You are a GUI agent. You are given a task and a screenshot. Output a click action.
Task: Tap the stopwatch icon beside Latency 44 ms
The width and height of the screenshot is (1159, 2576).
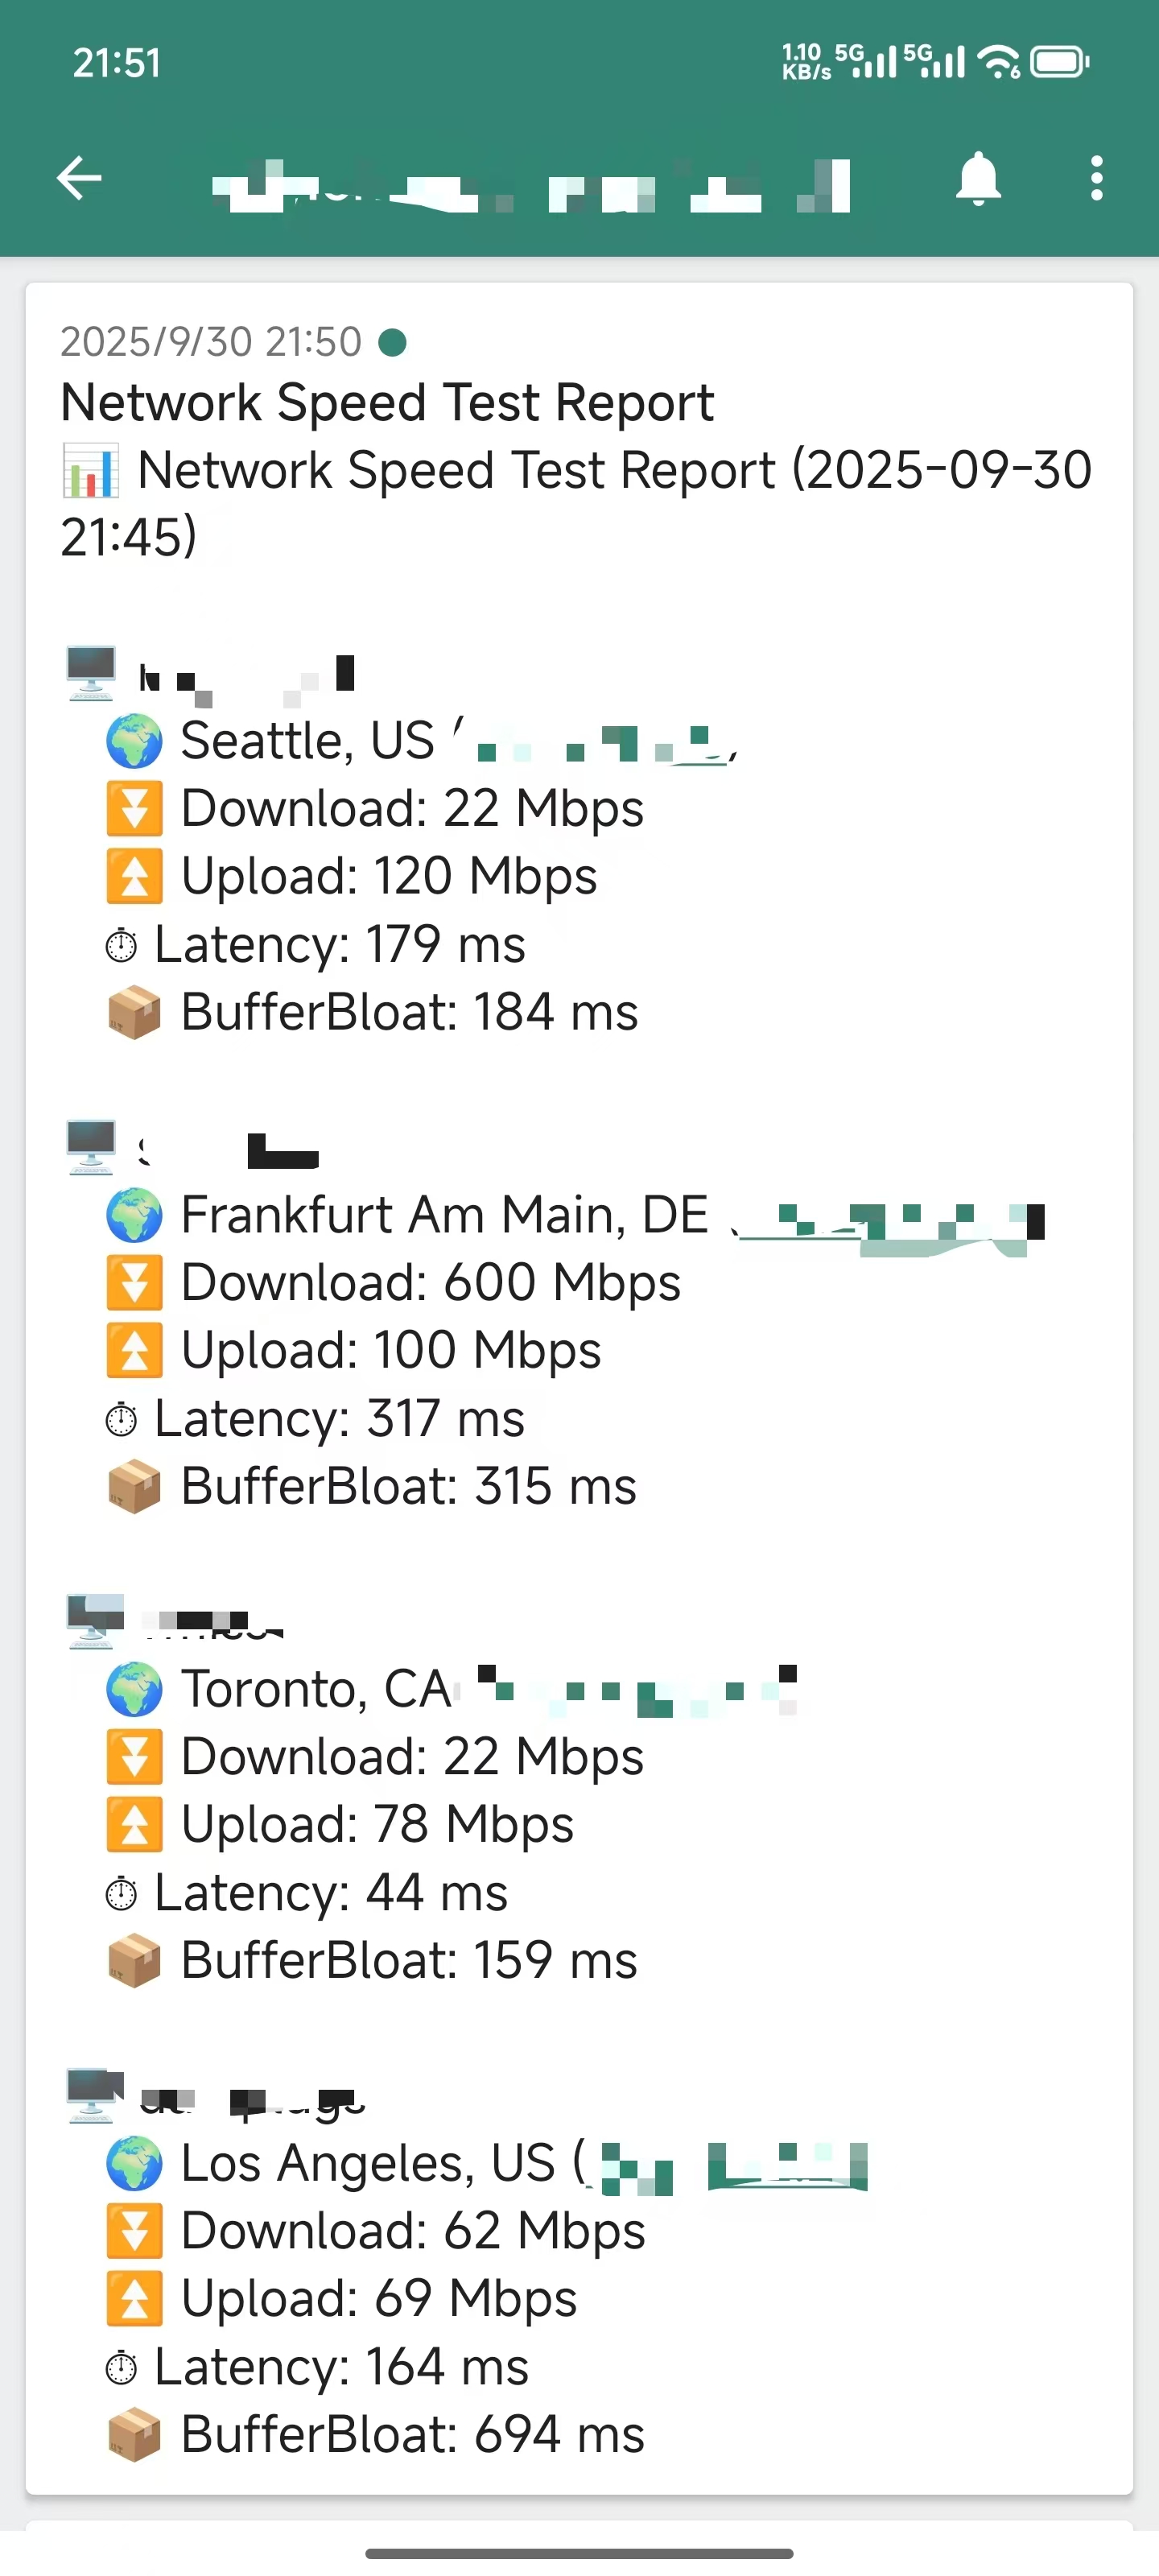[121, 1894]
